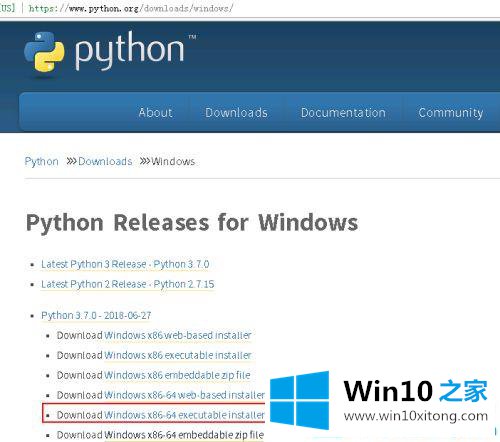Select the Windows breadcrumb text
This screenshot has width=500, height=442.
pyautogui.click(x=173, y=161)
